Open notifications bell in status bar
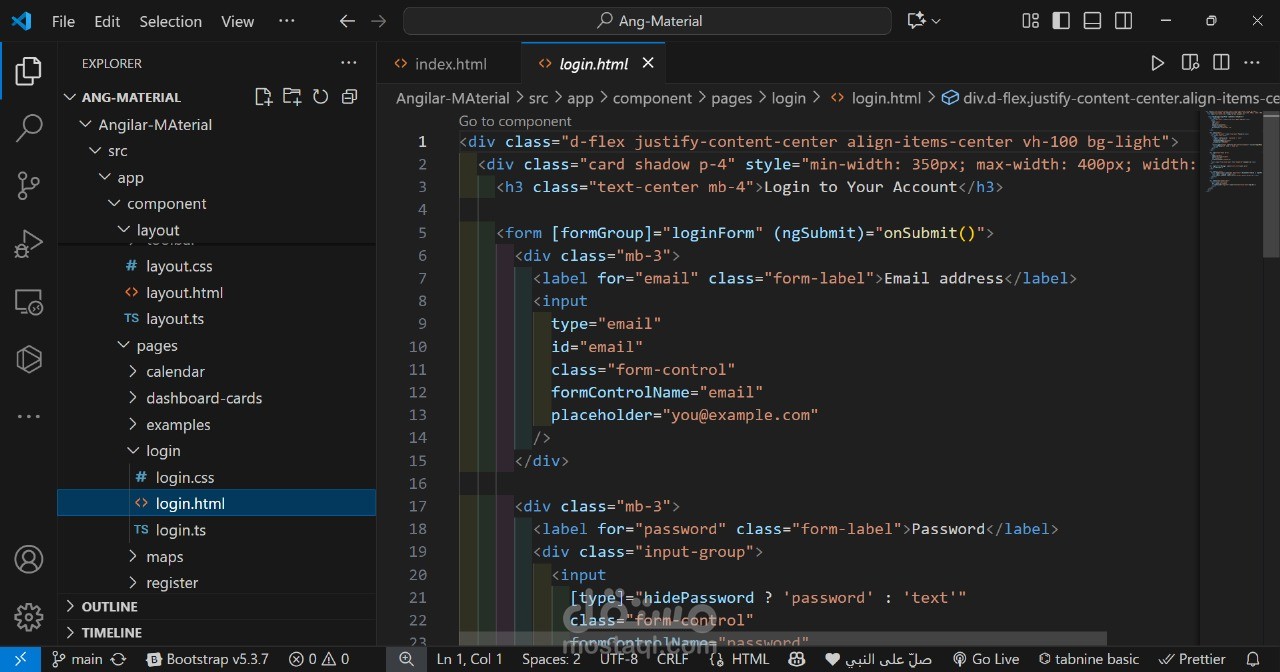 1252,659
